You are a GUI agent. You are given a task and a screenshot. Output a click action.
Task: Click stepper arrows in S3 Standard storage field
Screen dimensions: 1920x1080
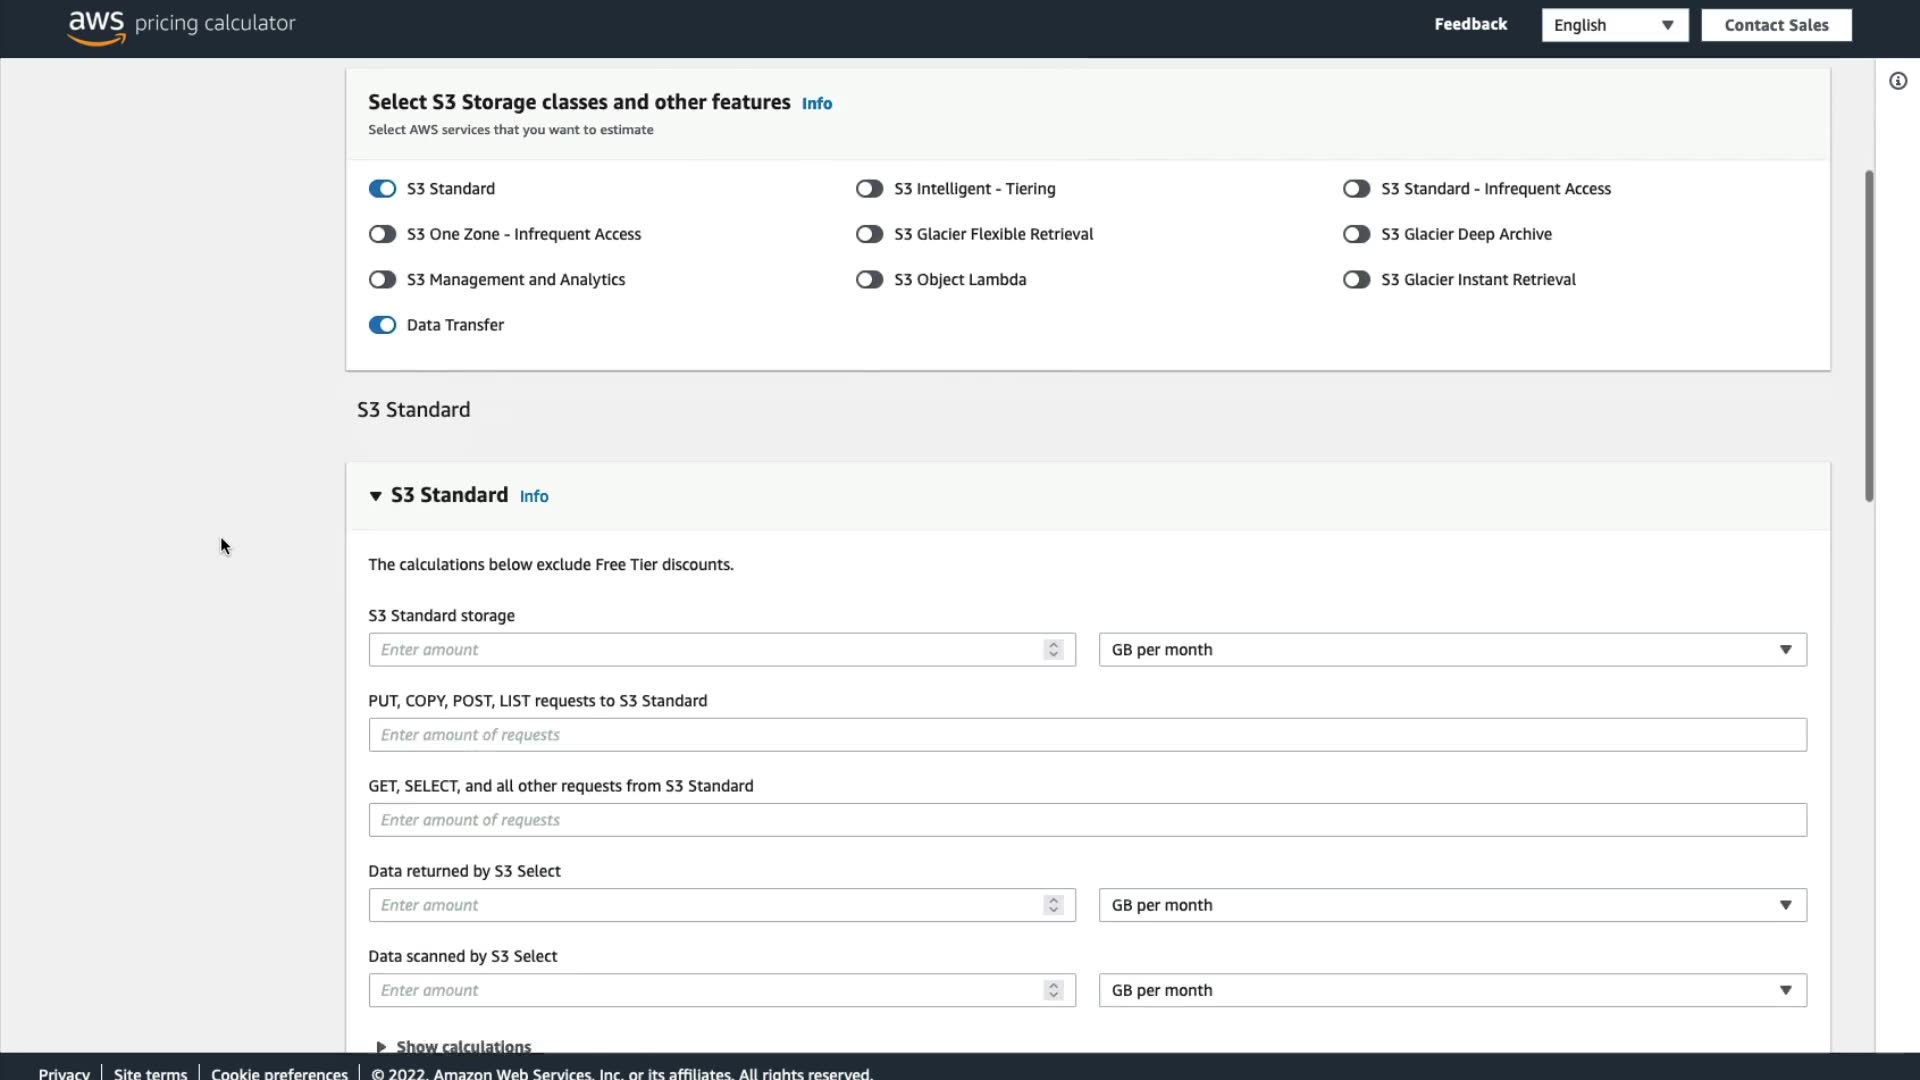tap(1053, 650)
